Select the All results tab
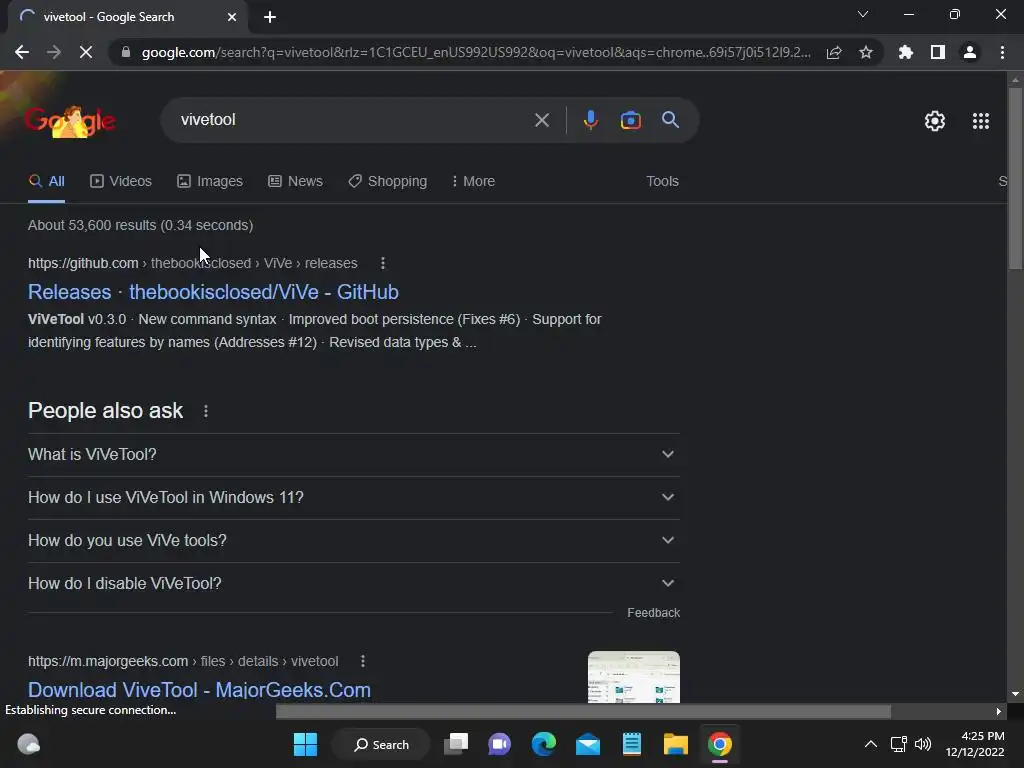1024x768 pixels. click(46, 182)
